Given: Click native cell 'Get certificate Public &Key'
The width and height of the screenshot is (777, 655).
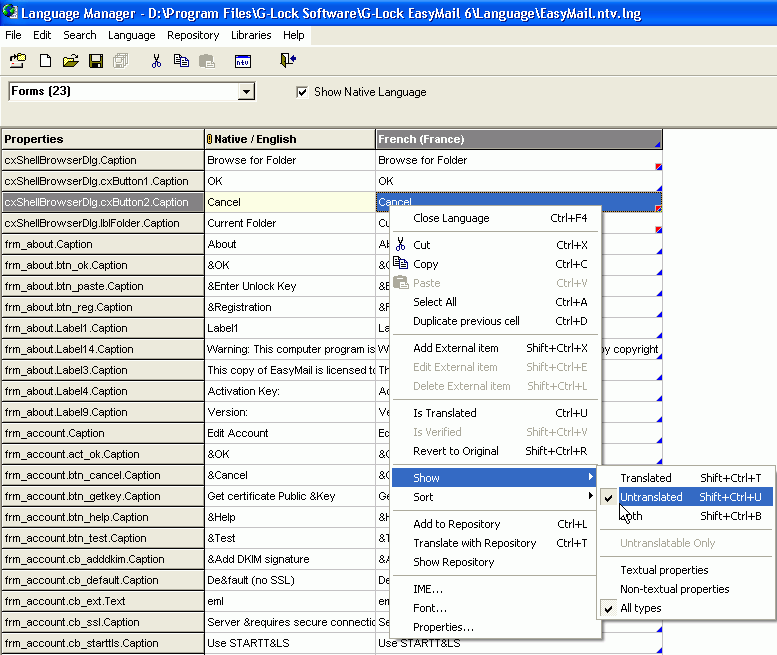Looking at the screenshot, I should (x=290, y=496).
